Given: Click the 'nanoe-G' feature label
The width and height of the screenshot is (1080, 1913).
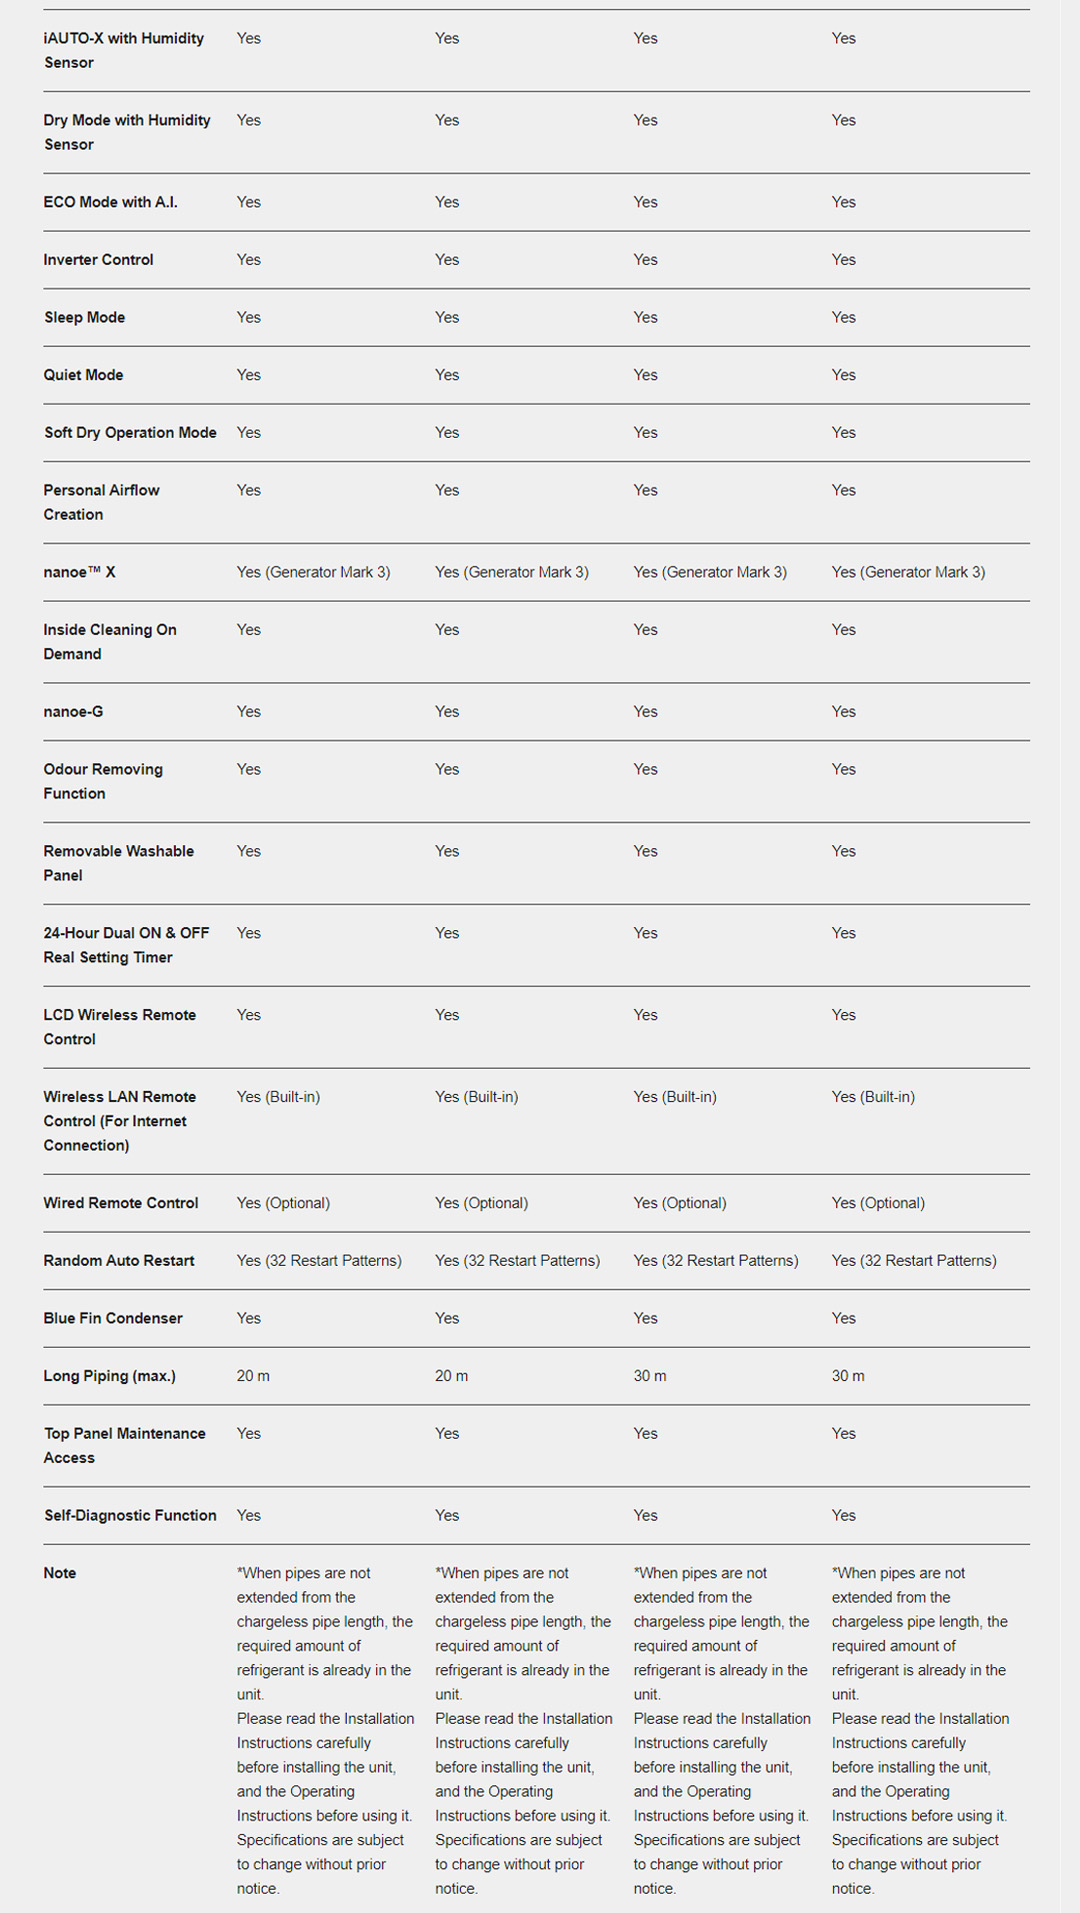Looking at the screenshot, I should click(x=73, y=712).
